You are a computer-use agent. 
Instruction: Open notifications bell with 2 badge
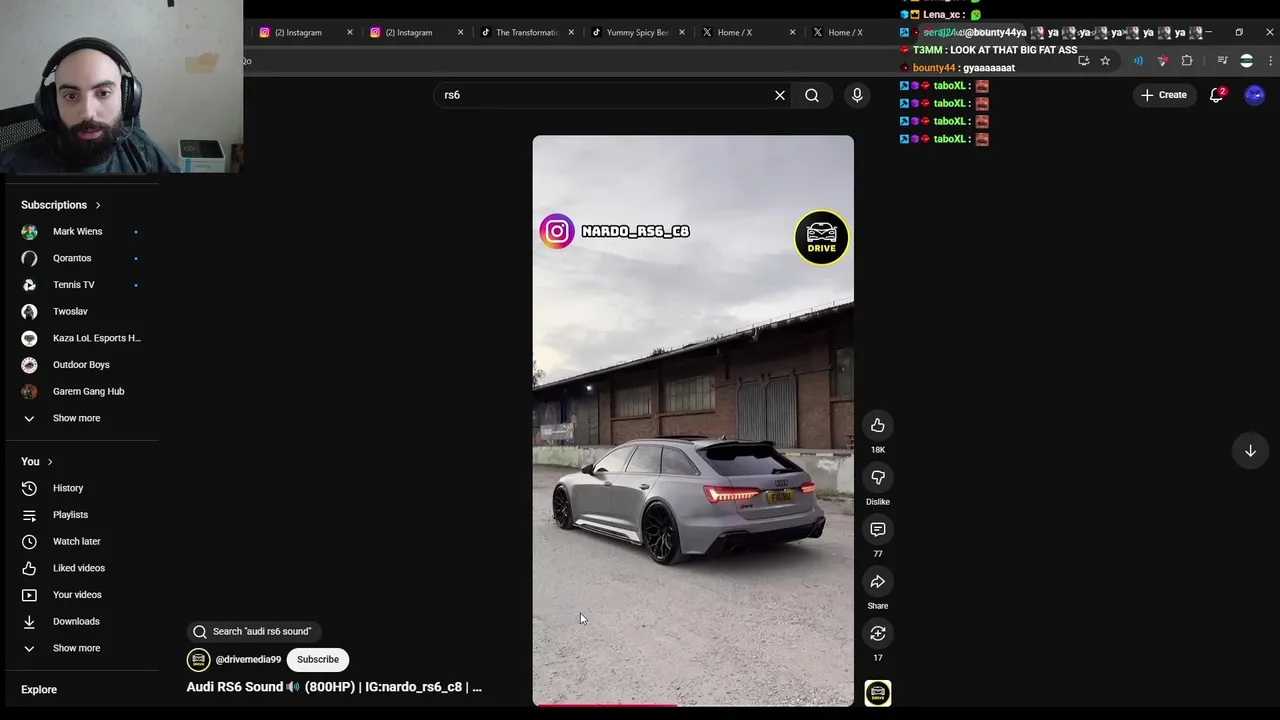(1216, 95)
